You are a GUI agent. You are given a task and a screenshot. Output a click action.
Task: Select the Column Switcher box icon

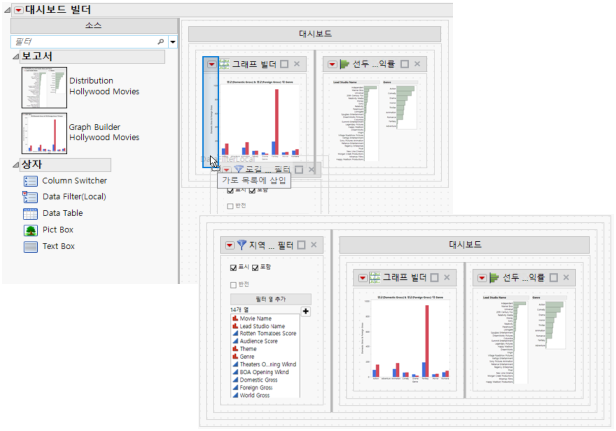point(31,181)
